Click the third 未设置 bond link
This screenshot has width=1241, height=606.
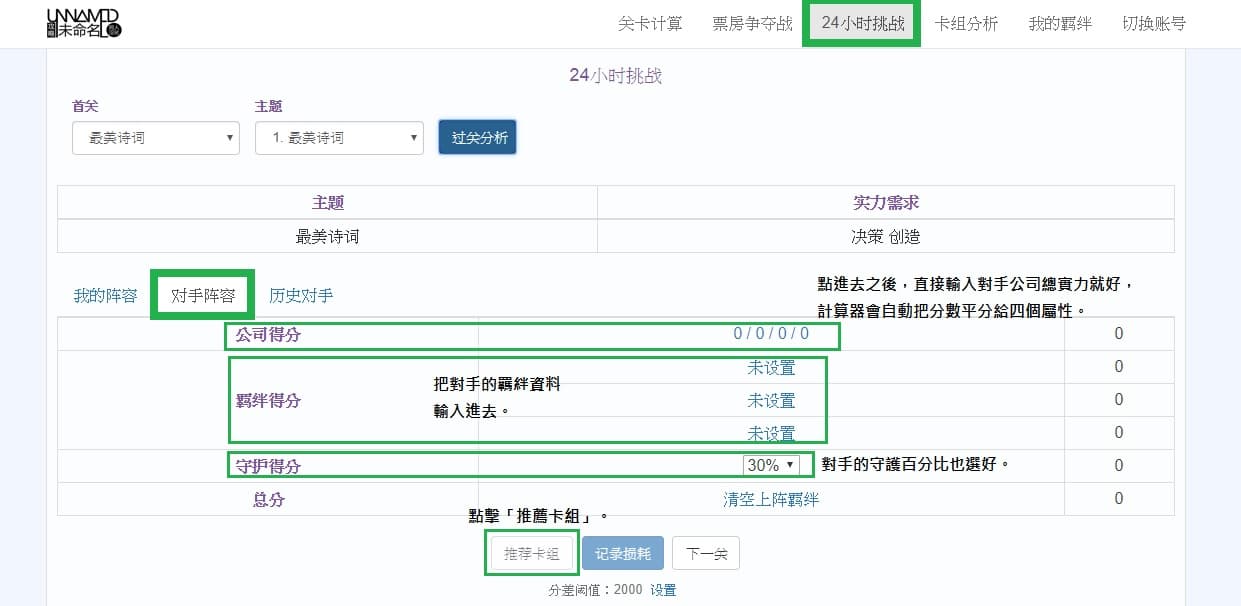(x=771, y=433)
